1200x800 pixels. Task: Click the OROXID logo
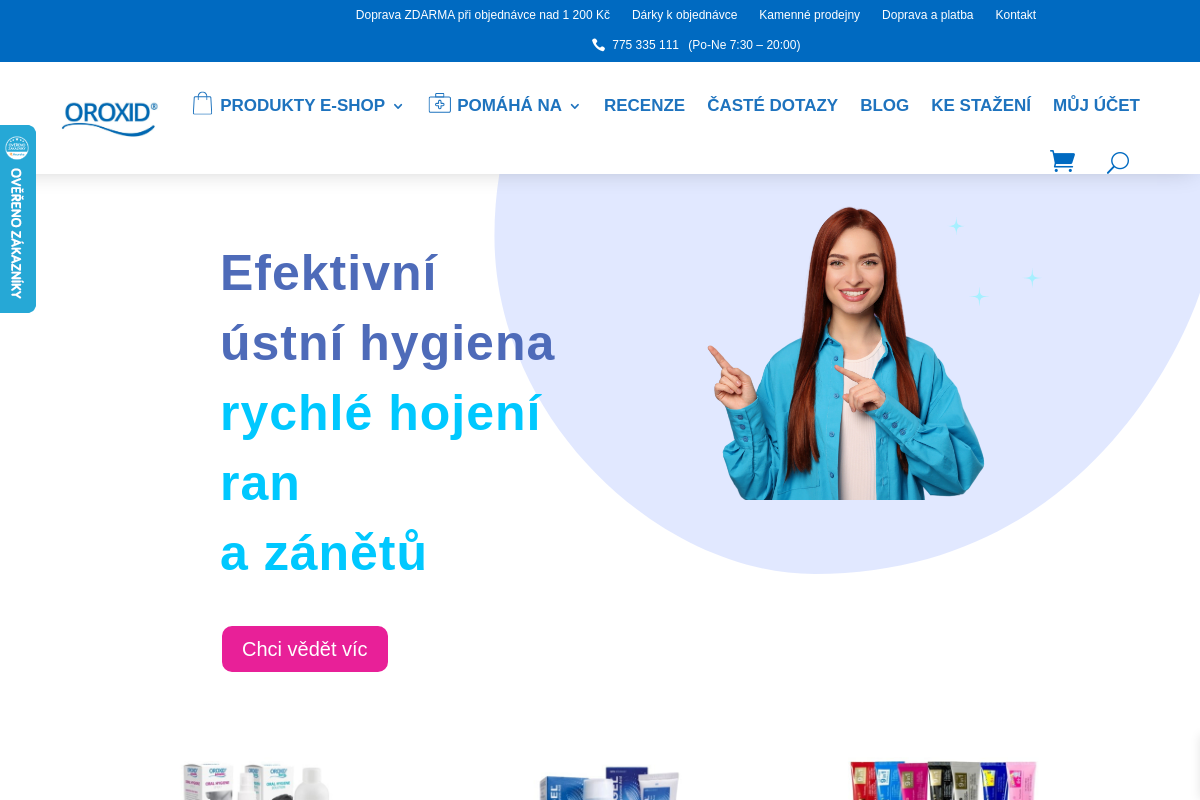109,116
